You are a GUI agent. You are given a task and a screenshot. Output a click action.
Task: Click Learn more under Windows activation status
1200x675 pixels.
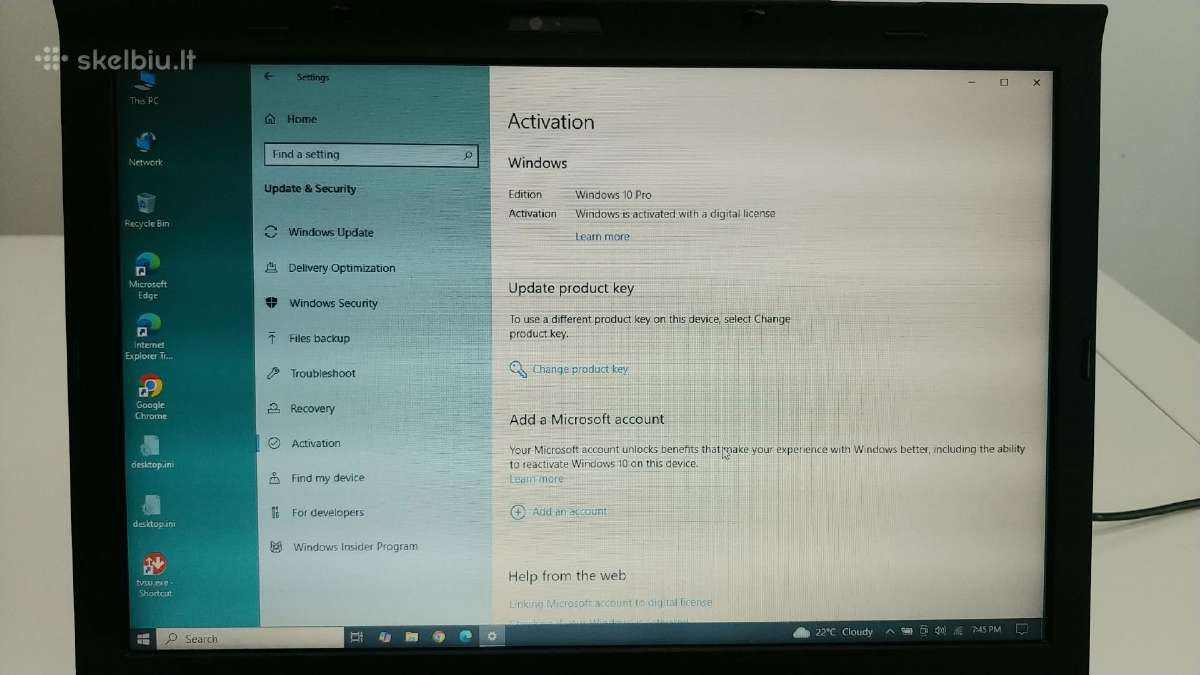click(602, 237)
